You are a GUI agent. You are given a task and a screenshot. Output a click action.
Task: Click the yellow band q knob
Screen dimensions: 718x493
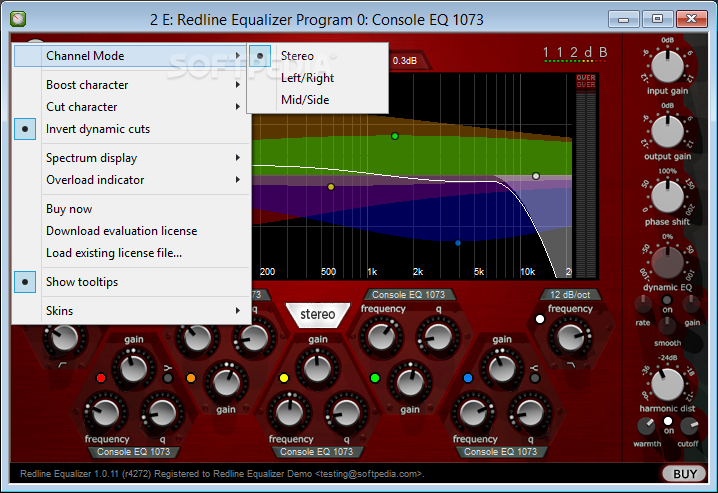tap(346, 412)
